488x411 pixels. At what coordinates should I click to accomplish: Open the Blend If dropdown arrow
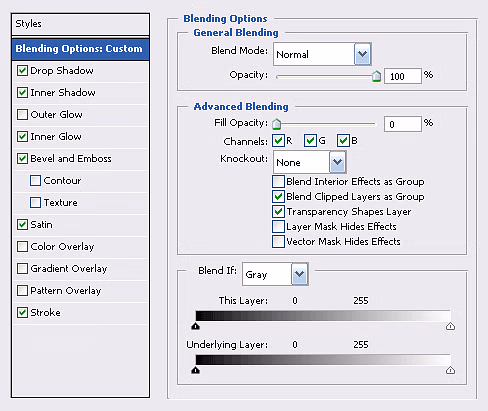(299, 274)
